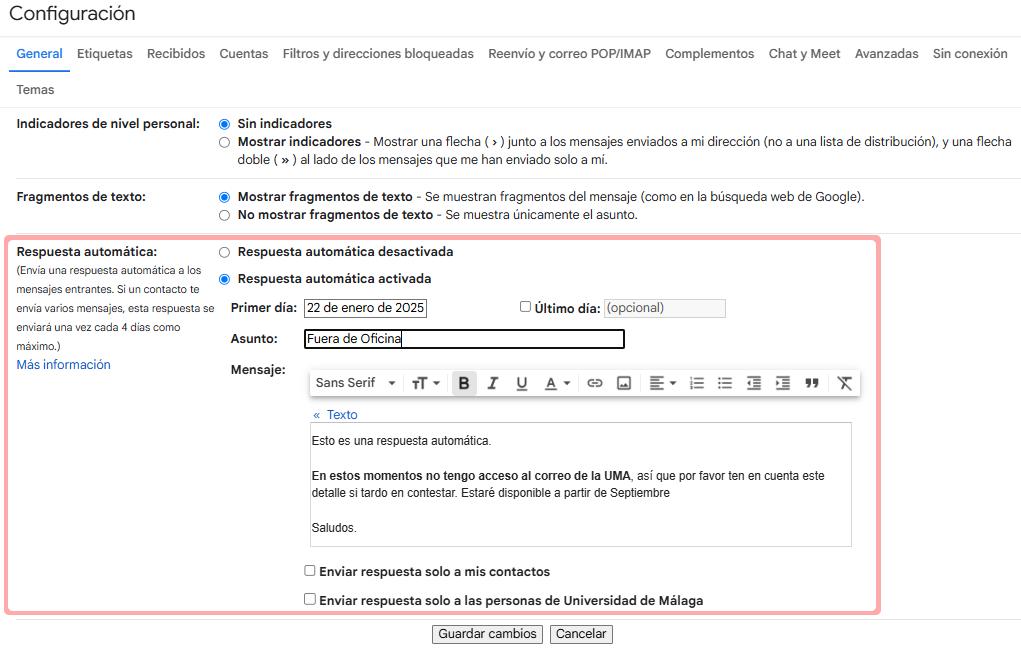Open the Chat y Meet tab
The height and width of the screenshot is (655, 1021).
805,53
